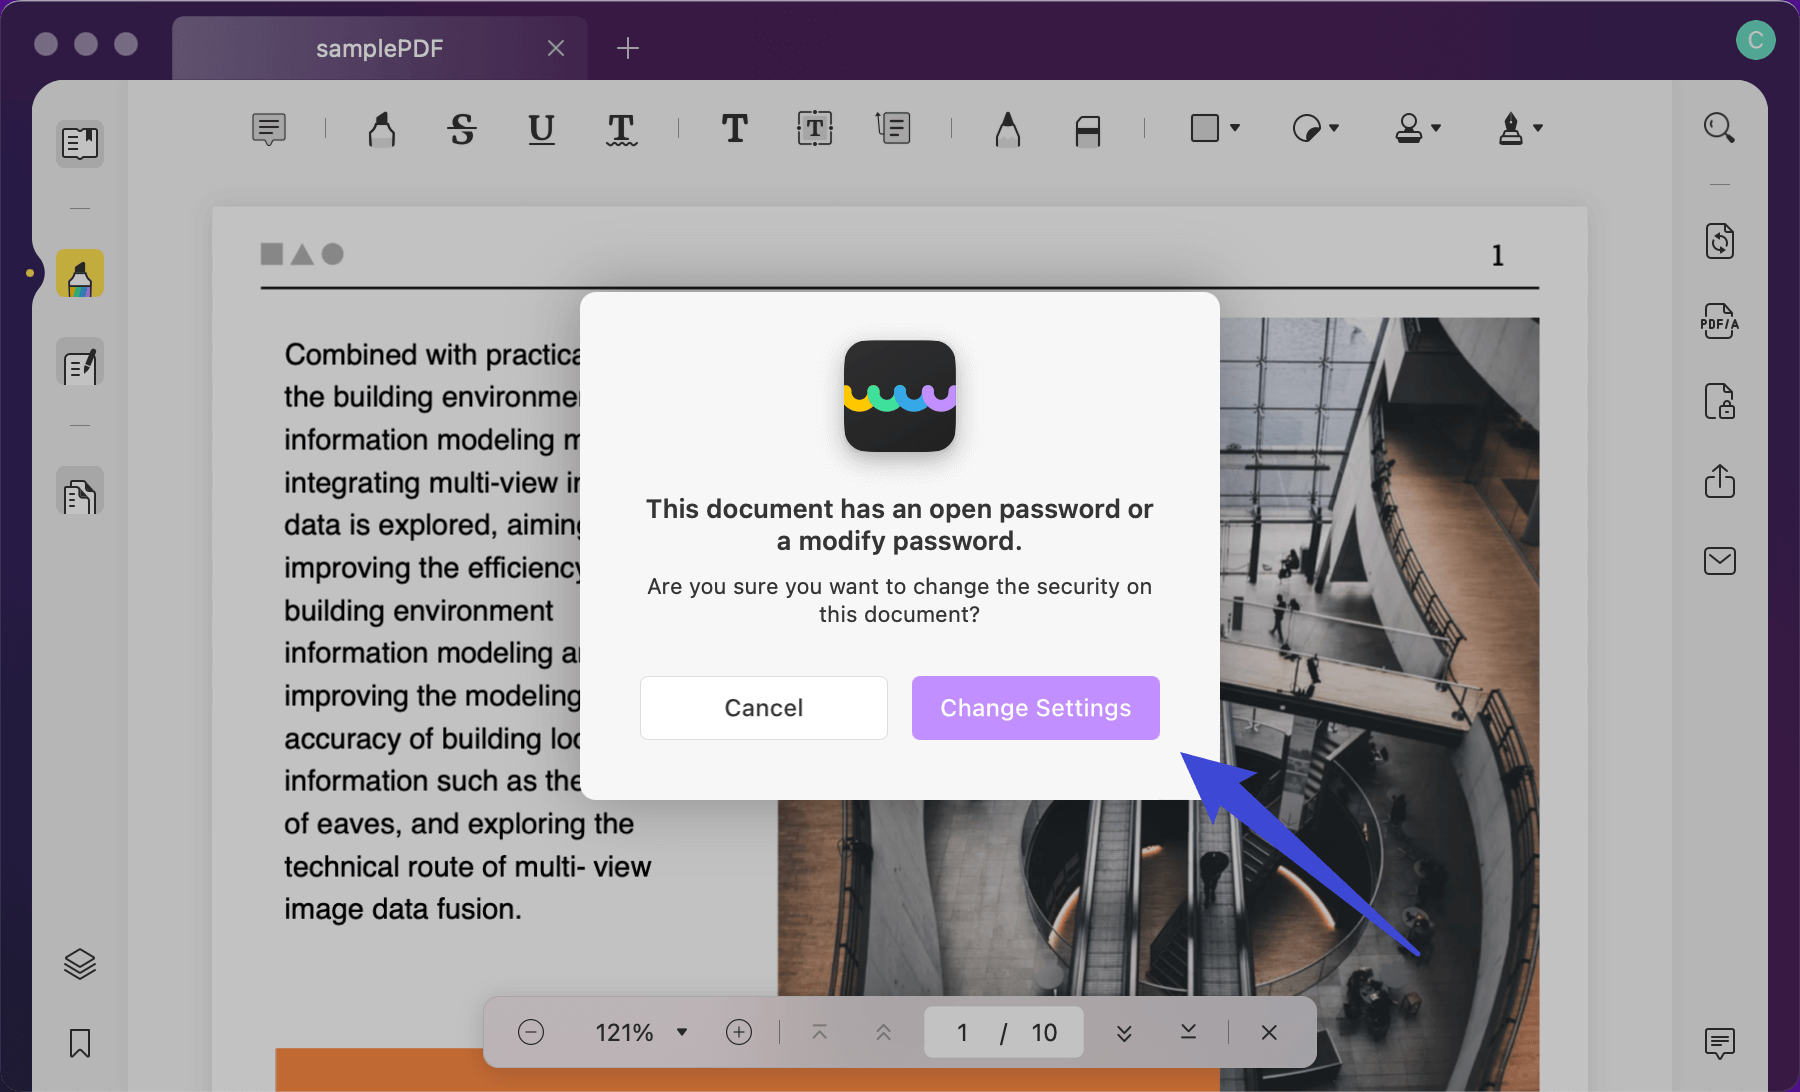
Task: Click the Change Settings button
Action: point(1035,708)
